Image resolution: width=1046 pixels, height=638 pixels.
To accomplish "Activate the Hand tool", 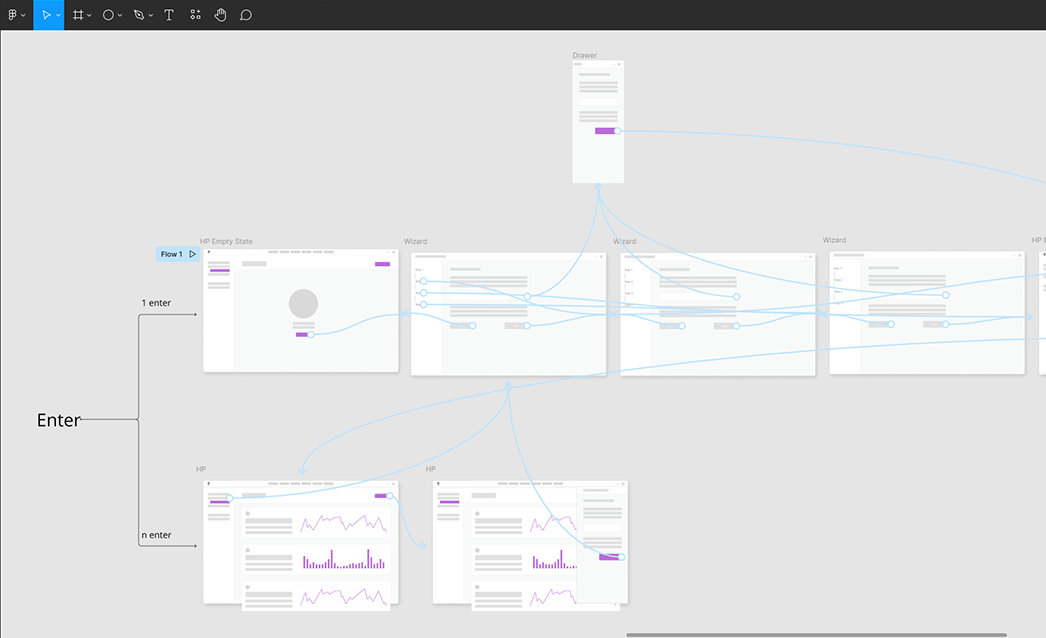I will [x=220, y=15].
